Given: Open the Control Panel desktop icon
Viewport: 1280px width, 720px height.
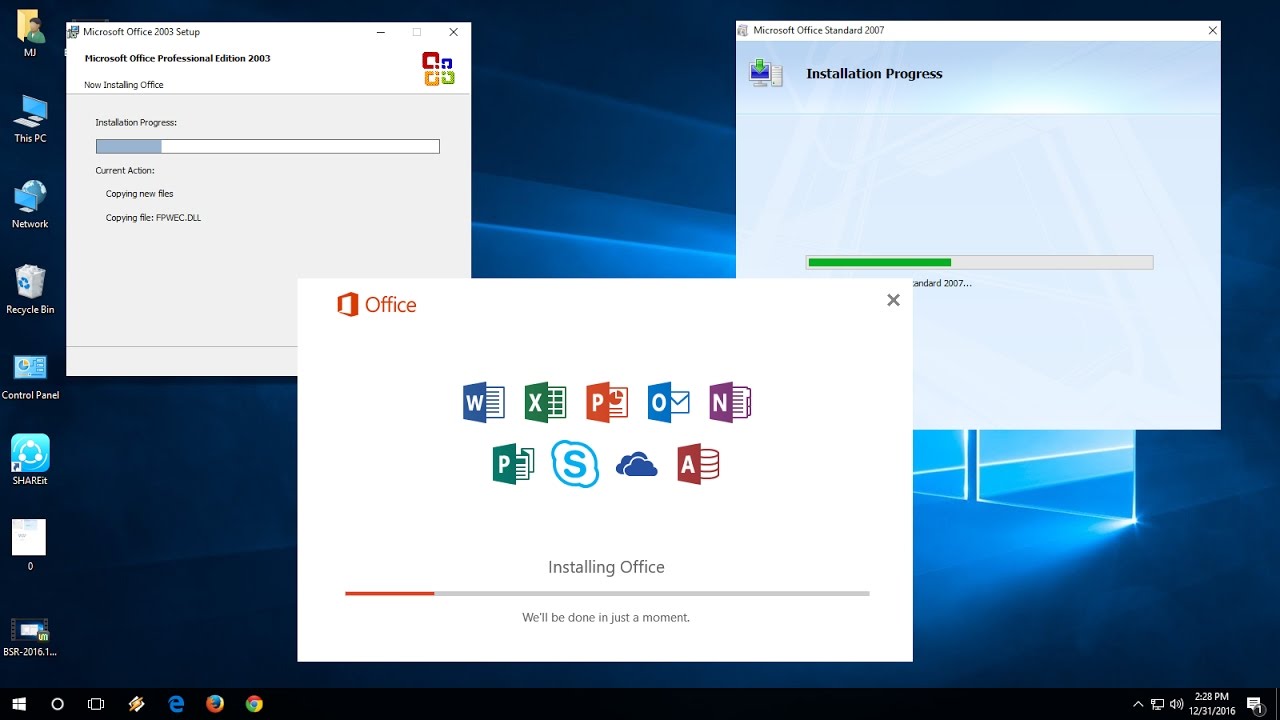Looking at the screenshot, I should [30, 376].
